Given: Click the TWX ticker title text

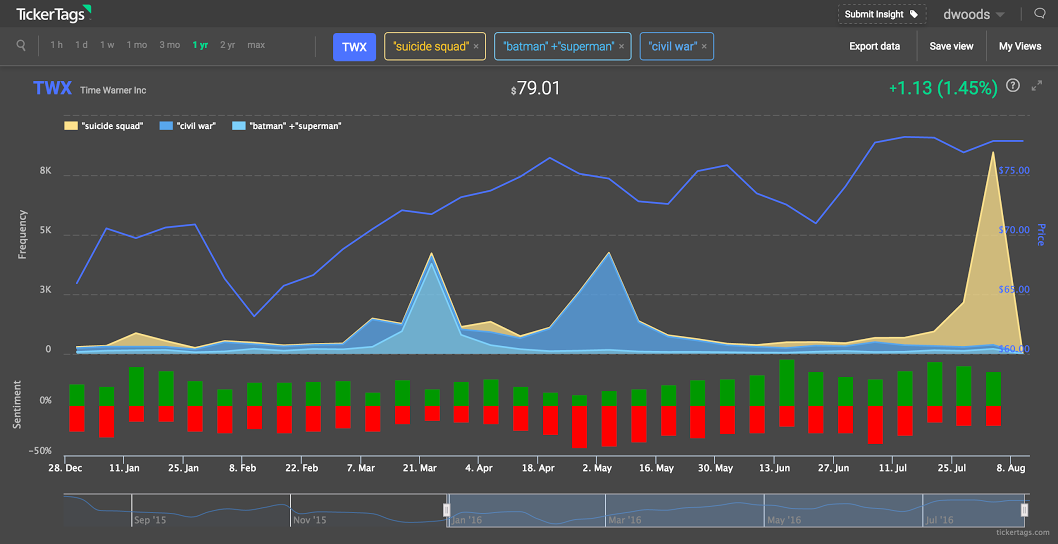Looking at the screenshot, I should pyautogui.click(x=53, y=88).
